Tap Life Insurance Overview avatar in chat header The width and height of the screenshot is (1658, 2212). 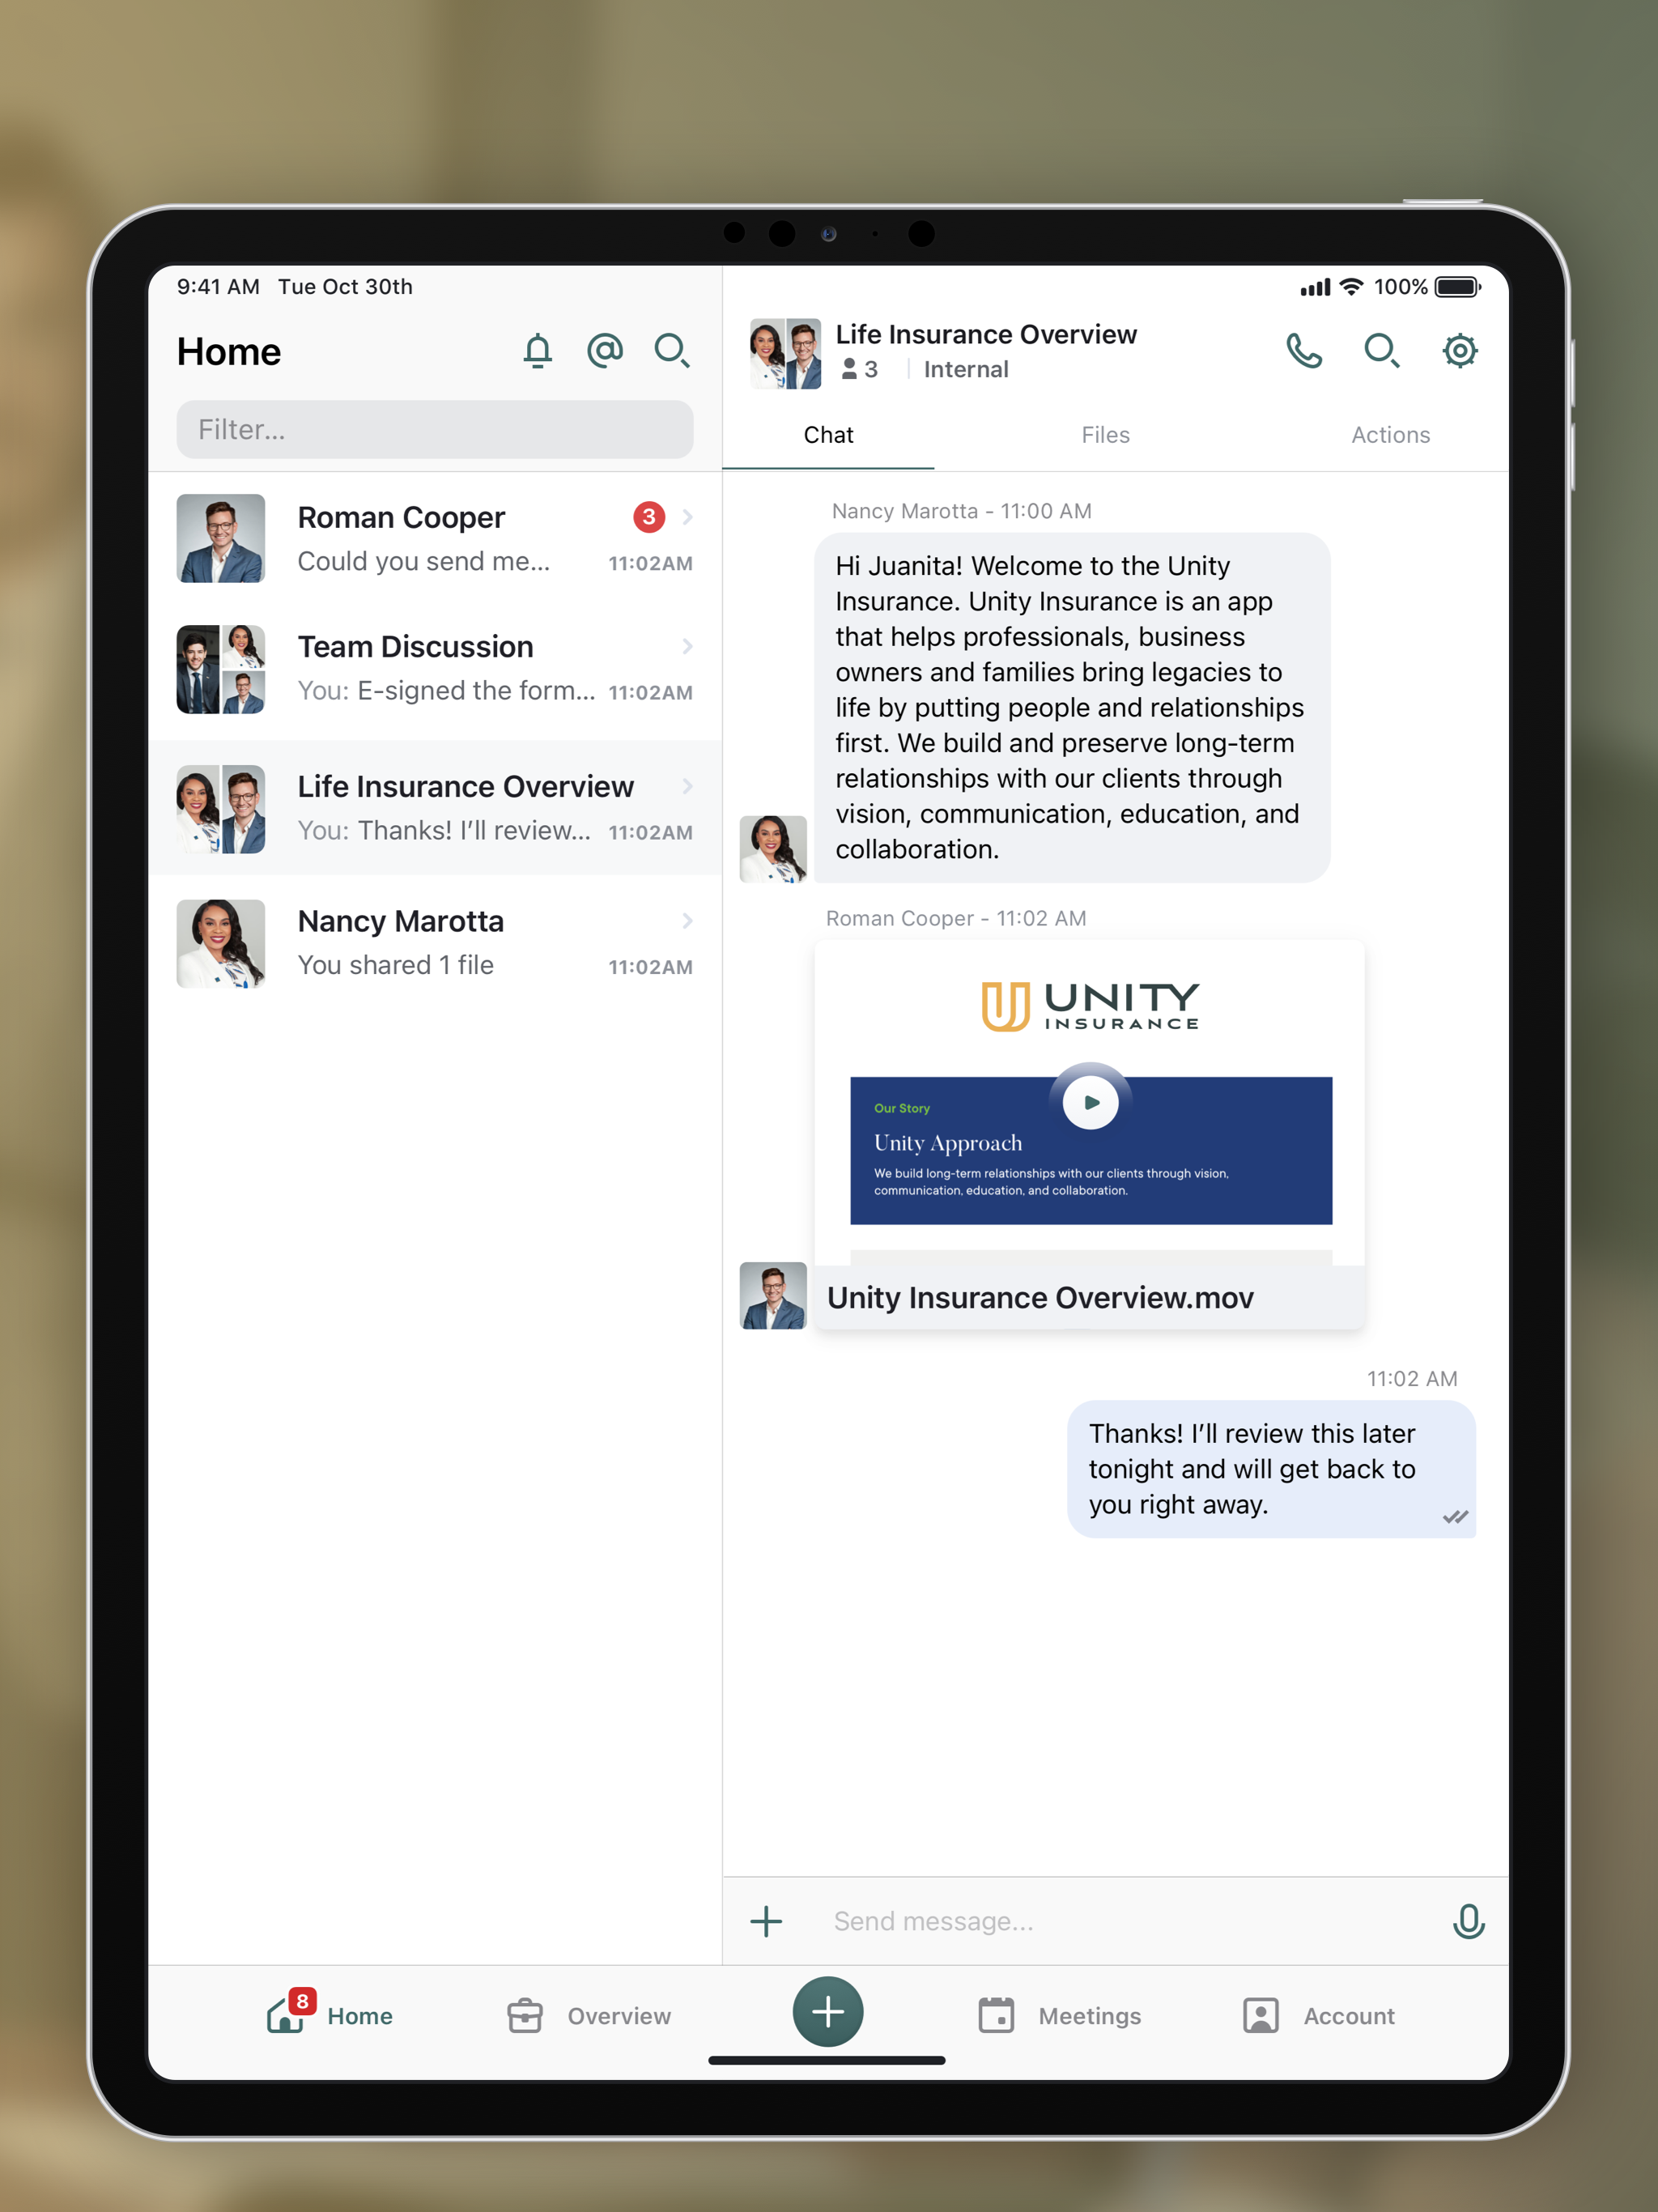pyautogui.click(x=786, y=353)
